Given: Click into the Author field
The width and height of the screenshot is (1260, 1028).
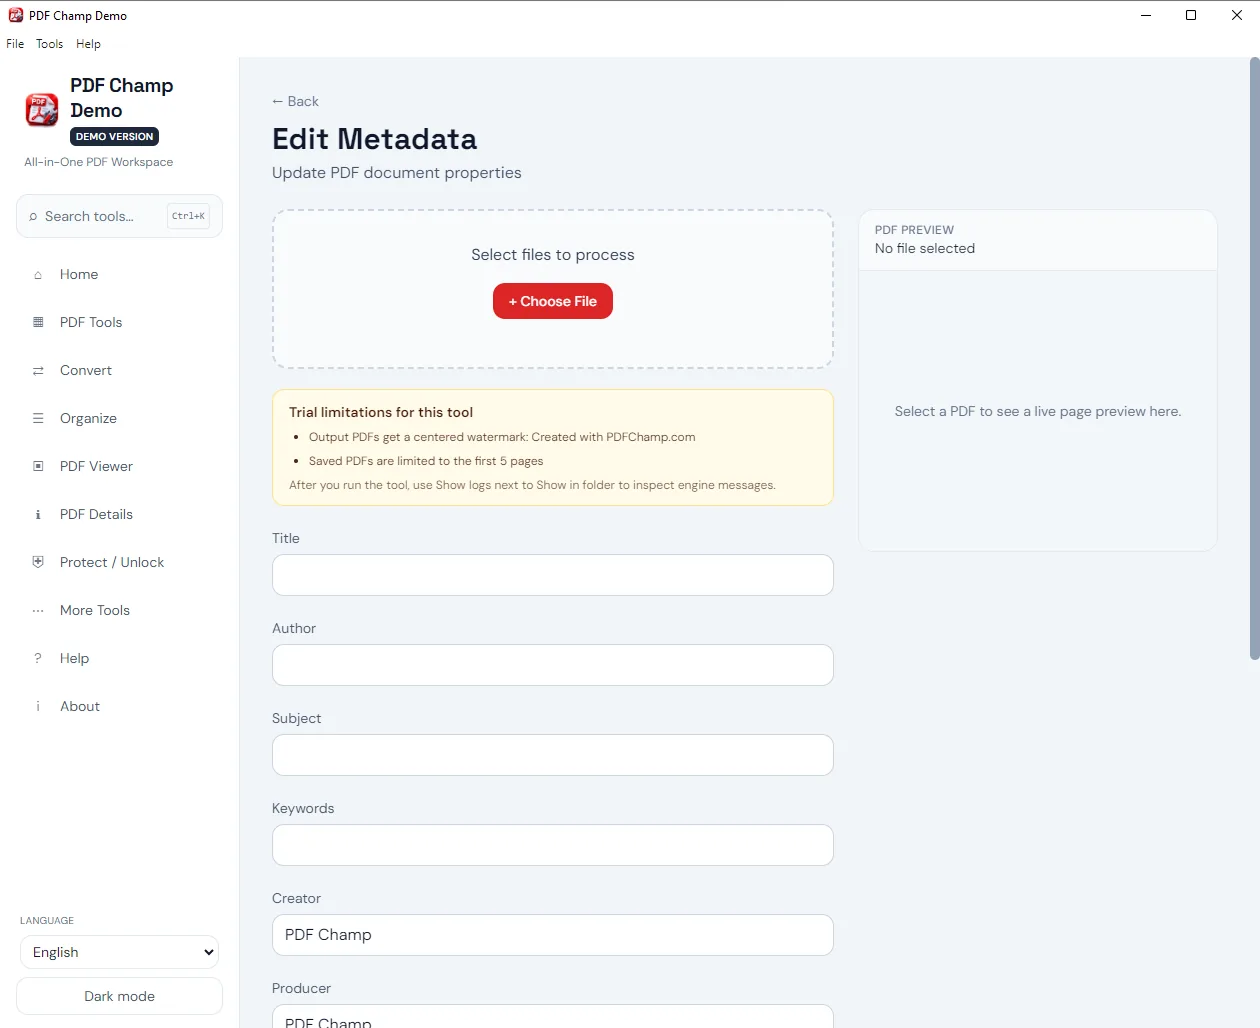Looking at the screenshot, I should point(553,665).
